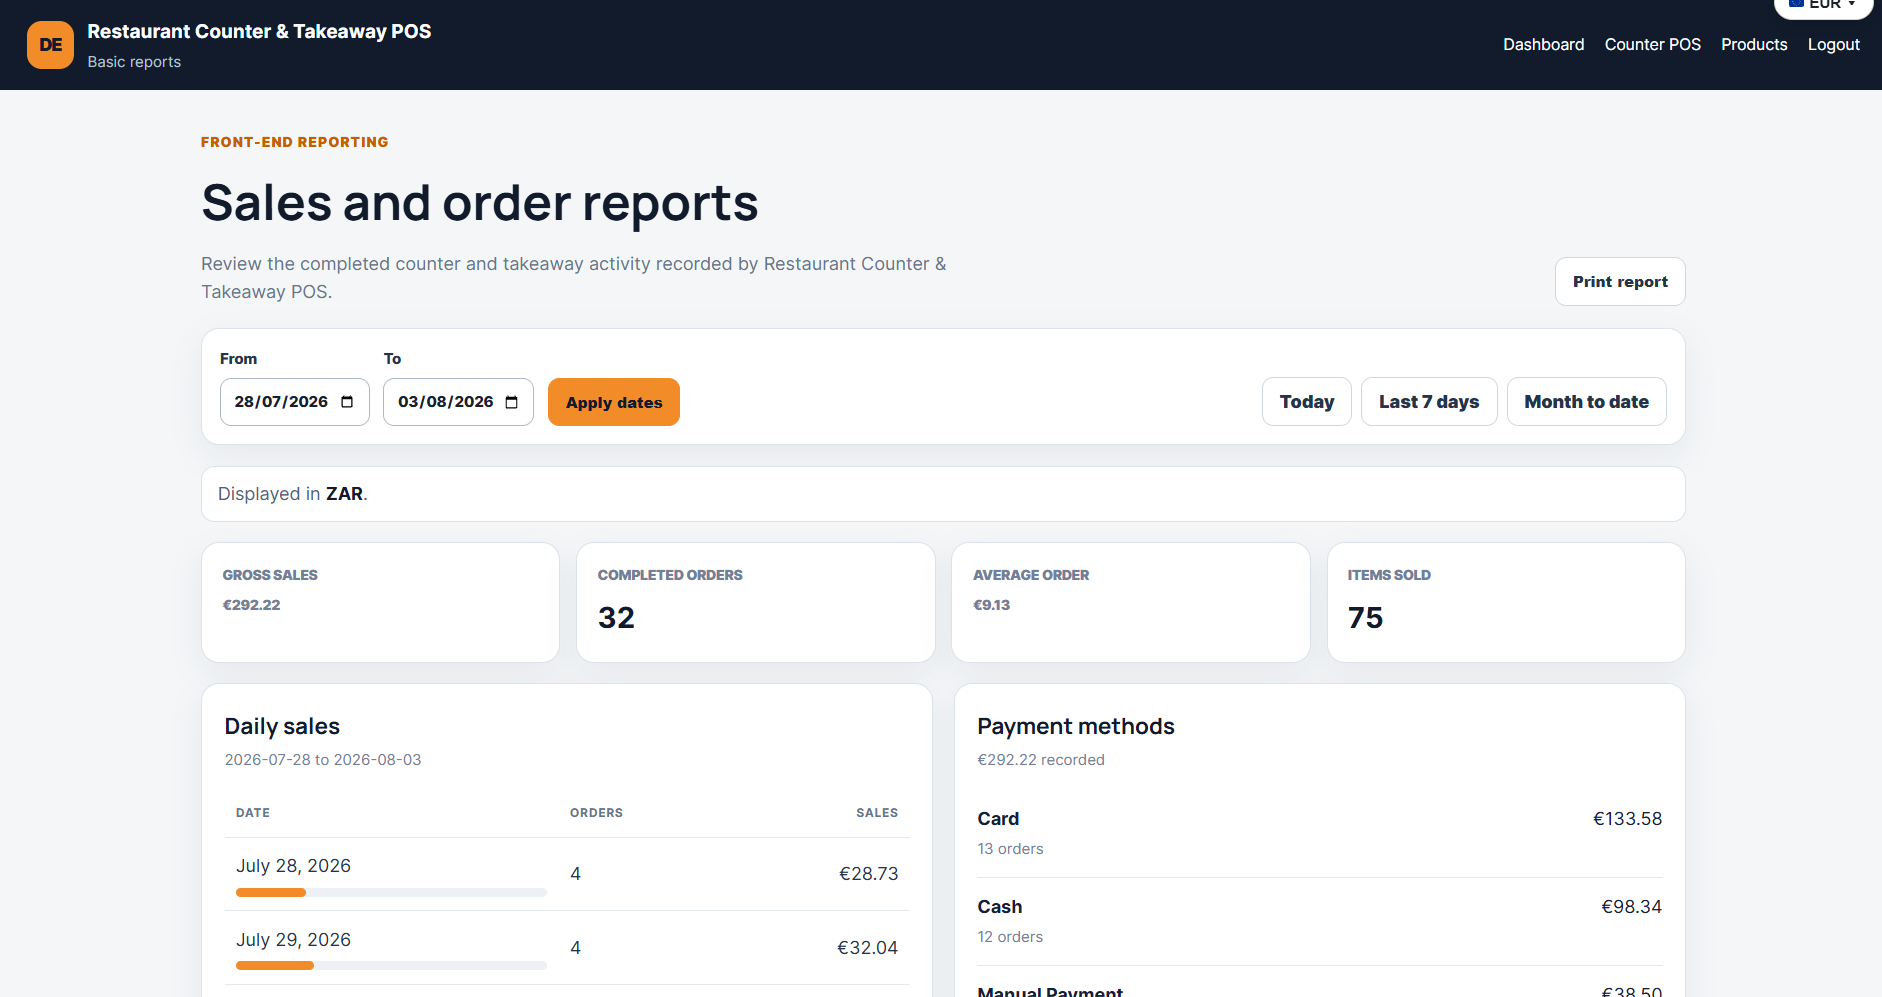Screen dimensions: 1882x997
Task: Open calendar picker in From date field
Action: [x=347, y=402]
